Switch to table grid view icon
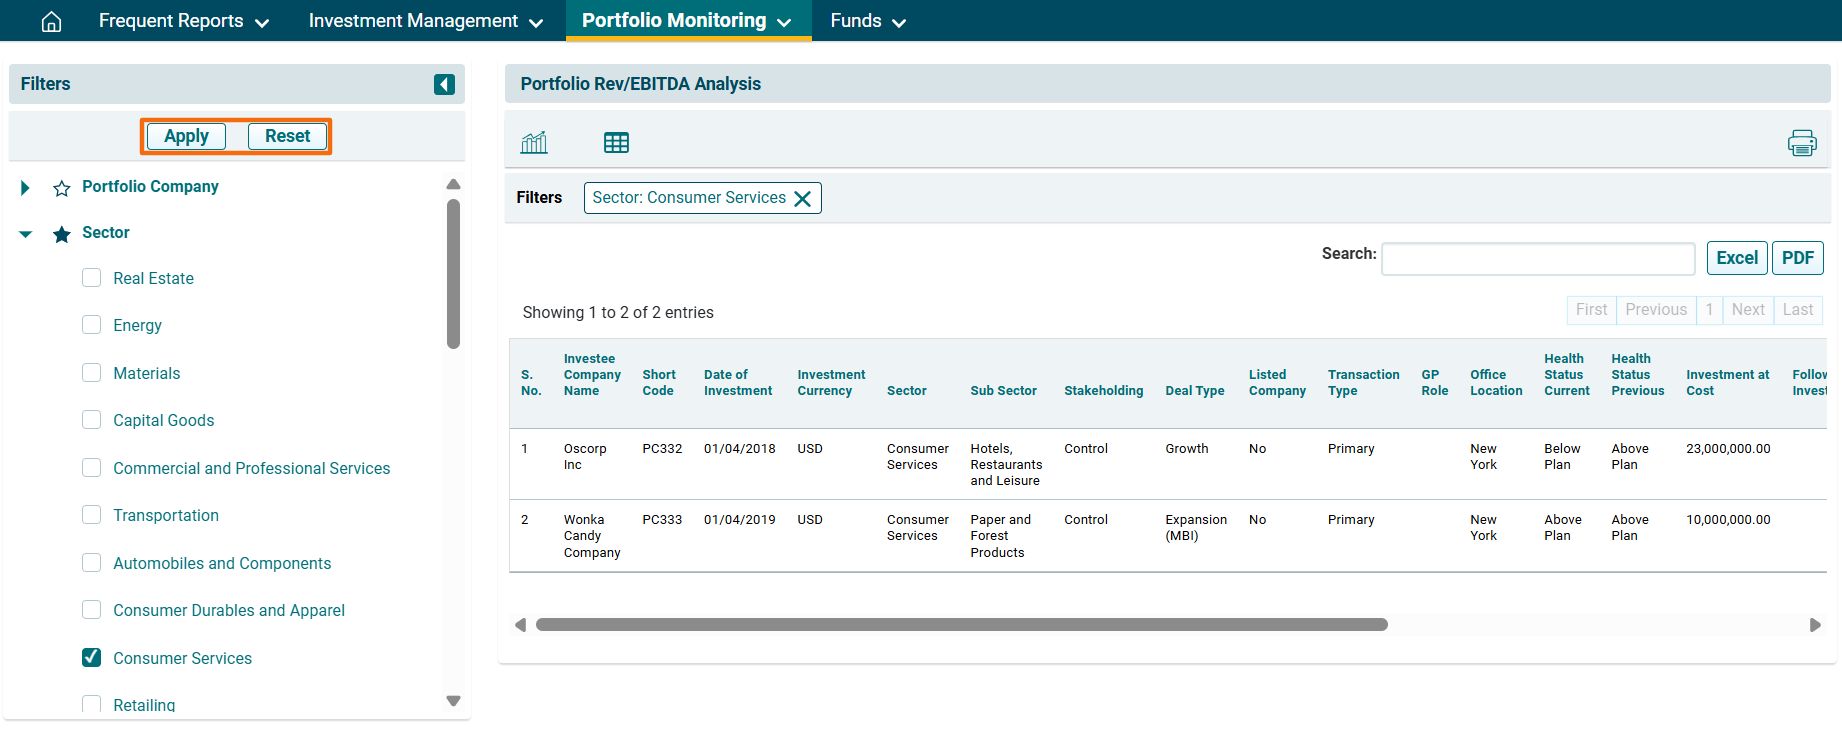Viewport: 1842px width, 729px height. (x=616, y=143)
